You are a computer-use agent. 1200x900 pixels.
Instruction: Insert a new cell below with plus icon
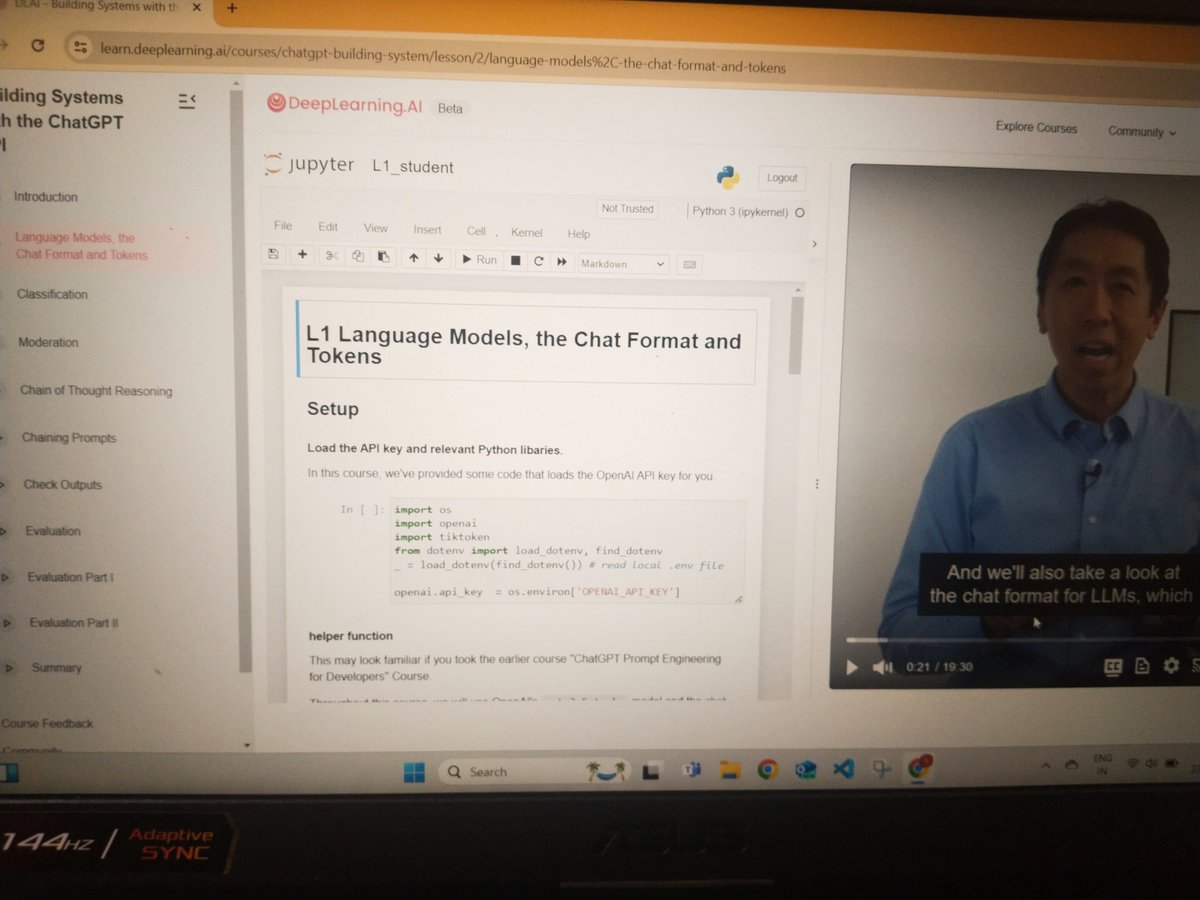(x=302, y=256)
